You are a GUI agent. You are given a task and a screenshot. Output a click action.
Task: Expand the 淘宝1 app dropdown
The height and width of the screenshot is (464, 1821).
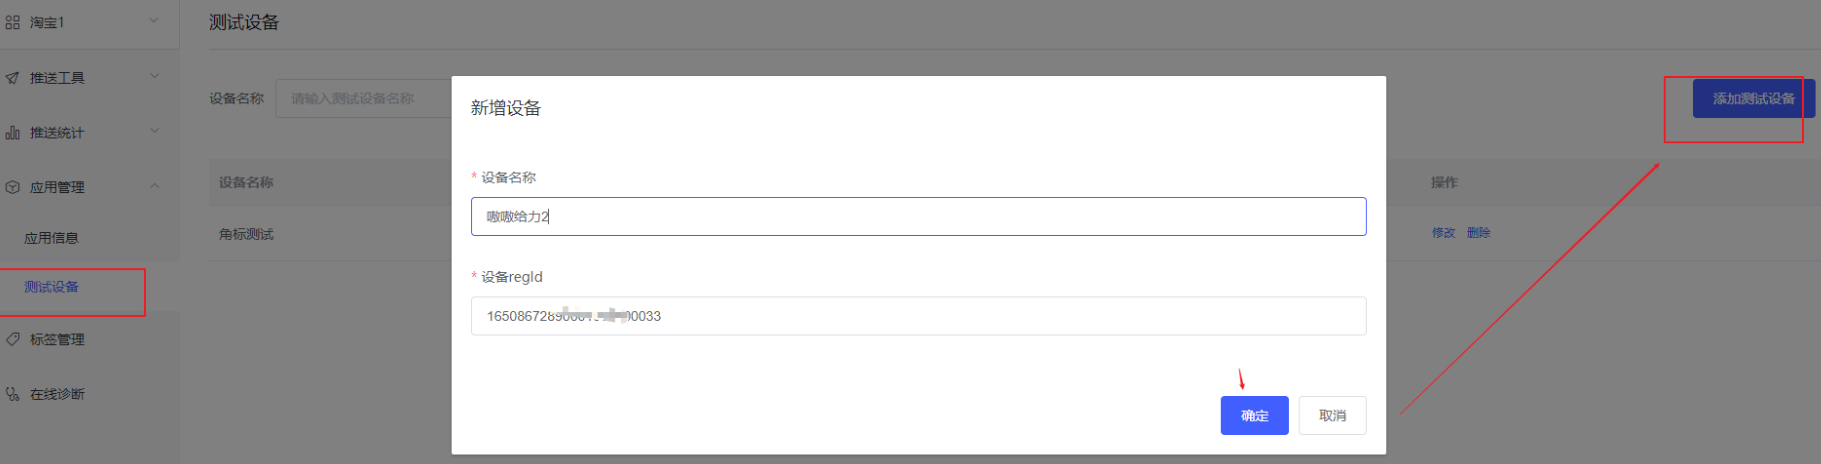click(154, 21)
